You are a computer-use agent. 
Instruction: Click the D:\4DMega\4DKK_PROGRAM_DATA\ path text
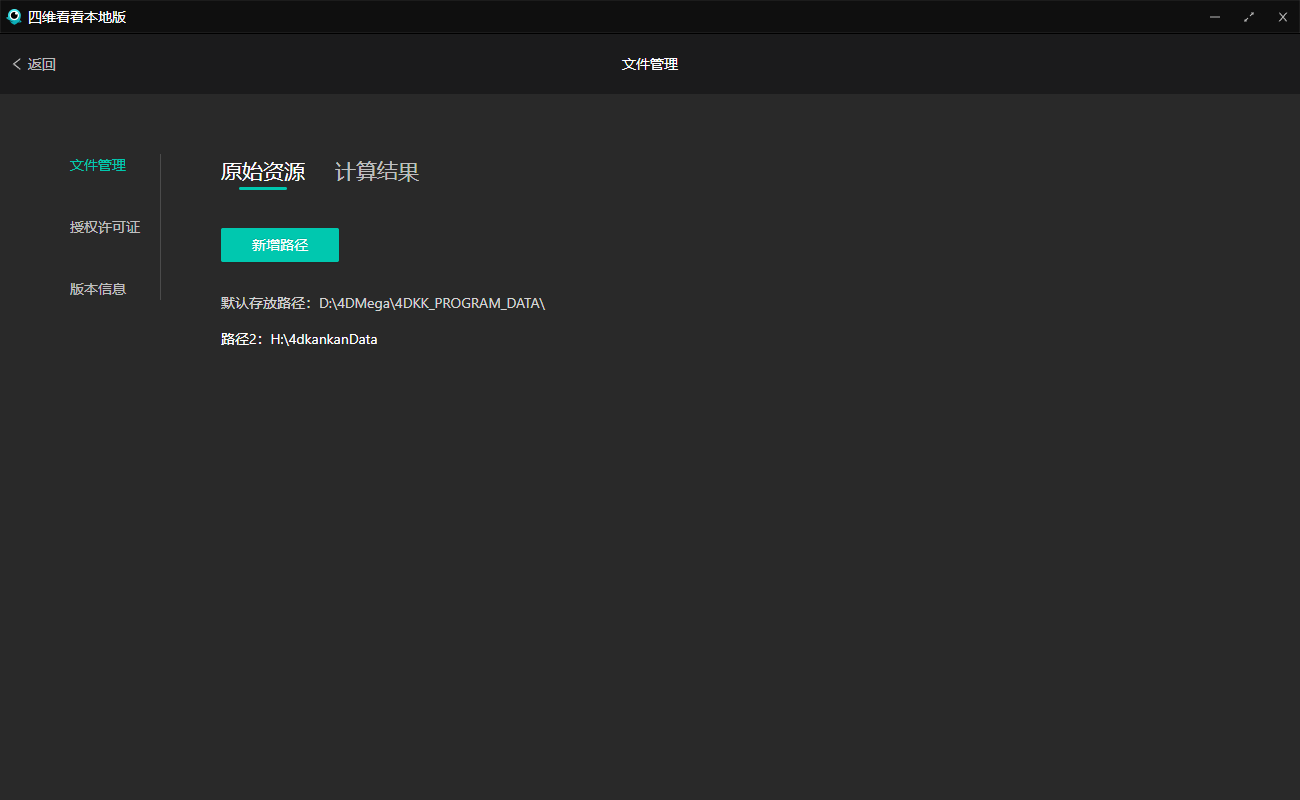tap(432, 303)
